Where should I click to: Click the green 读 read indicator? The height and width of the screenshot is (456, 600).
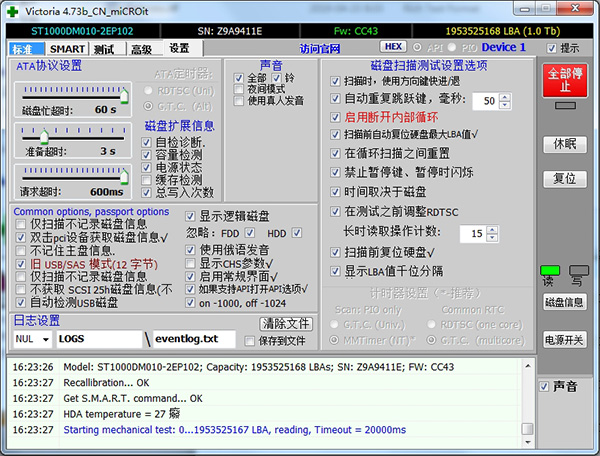coord(549,273)
